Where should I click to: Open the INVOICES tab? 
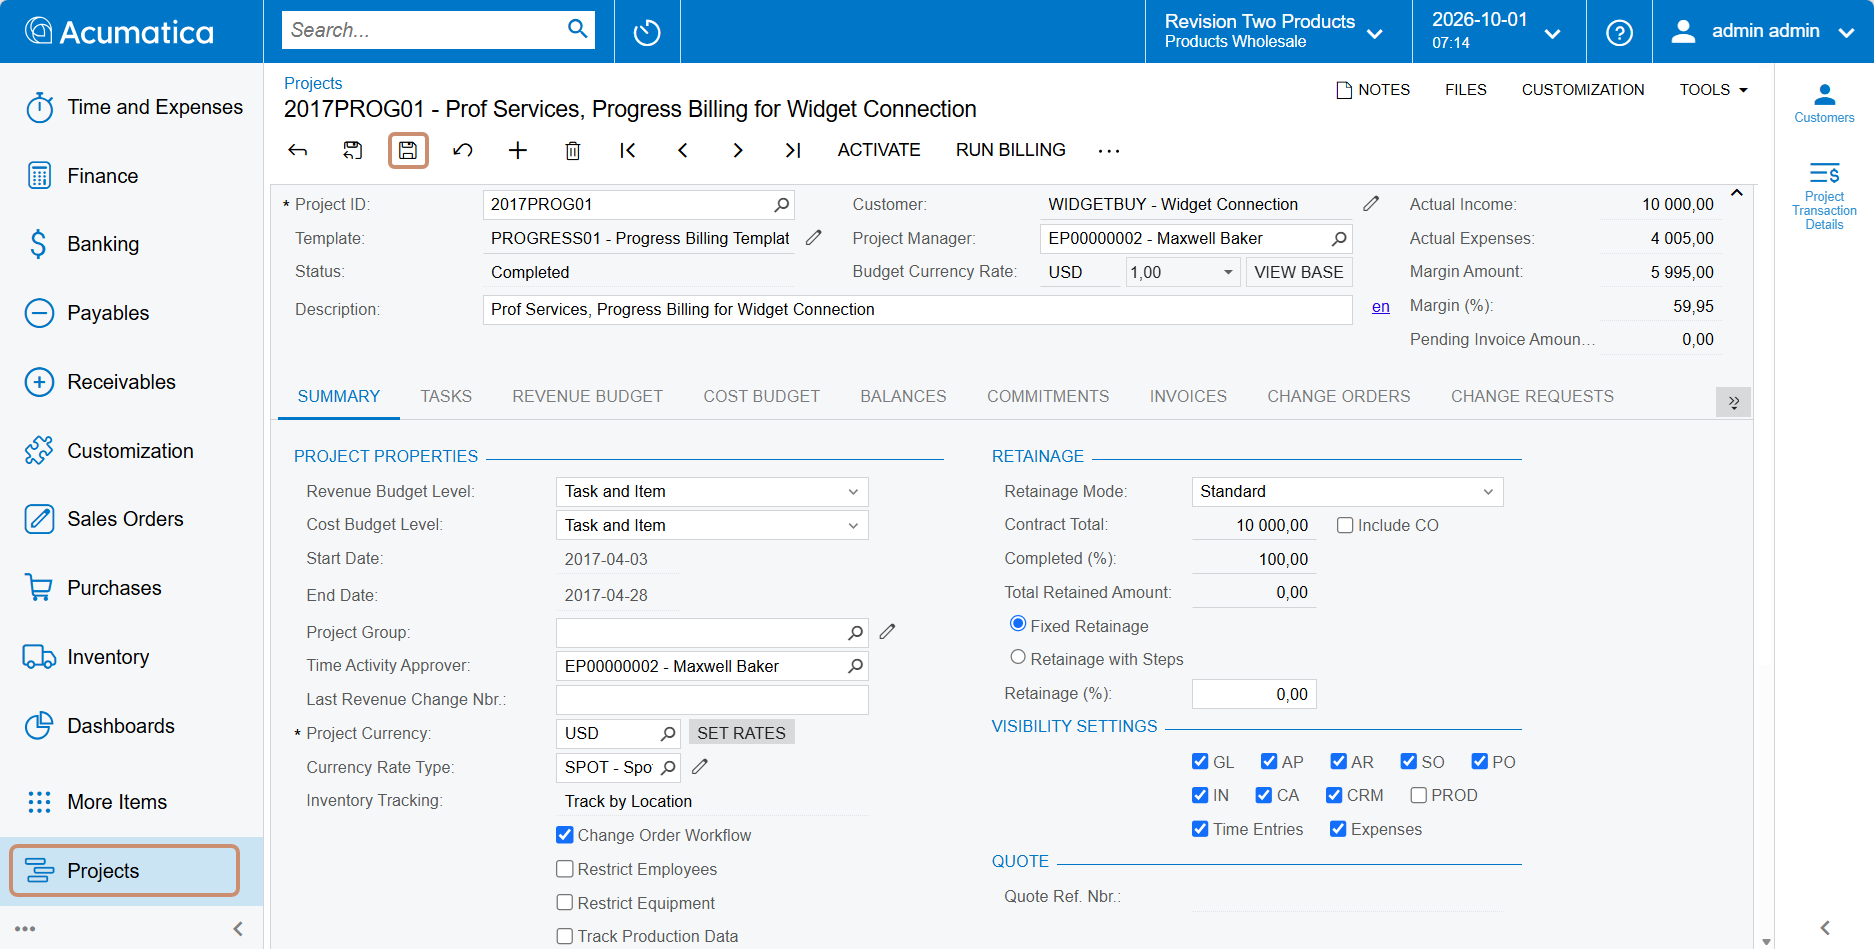1188,396
